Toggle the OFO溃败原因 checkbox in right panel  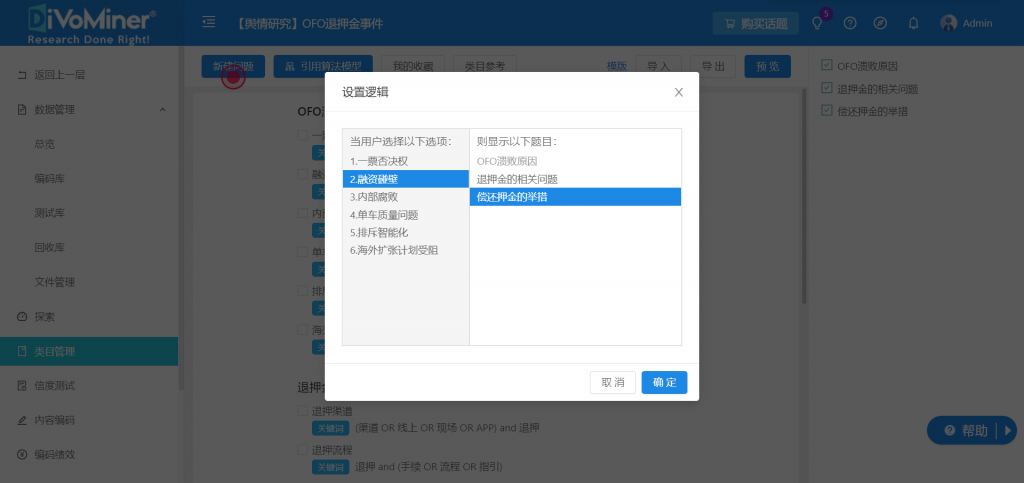coord(827,65)
